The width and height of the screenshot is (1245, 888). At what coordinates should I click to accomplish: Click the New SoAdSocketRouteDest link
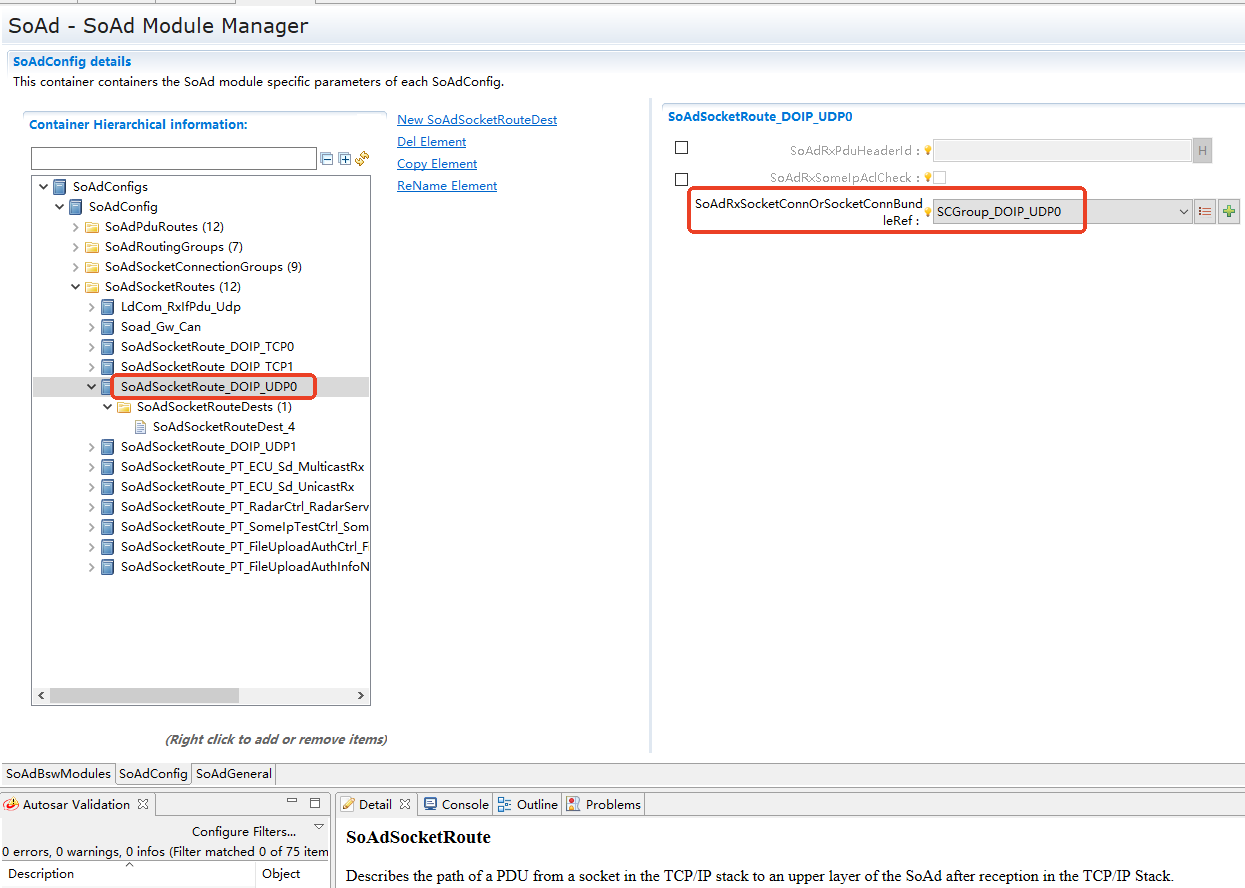477,120
